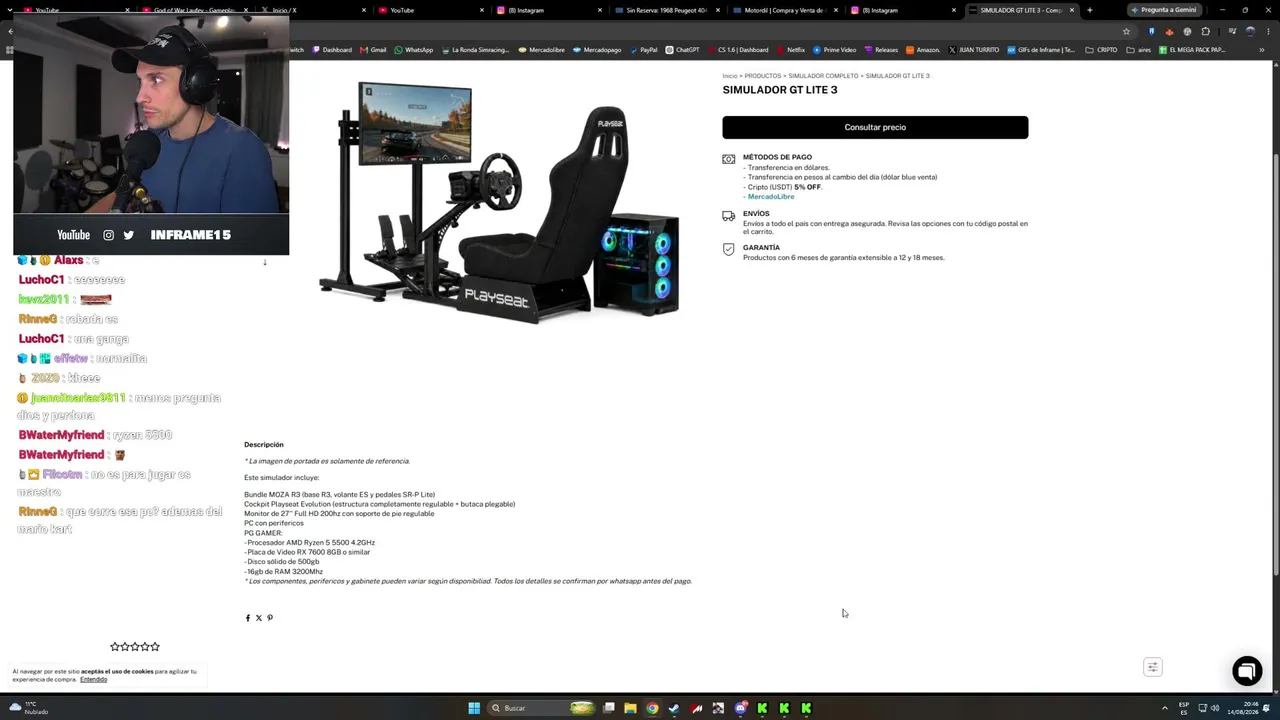The image size is (1280, 720).
Task: Click the five-star rating row
Action: coord(135,647)
